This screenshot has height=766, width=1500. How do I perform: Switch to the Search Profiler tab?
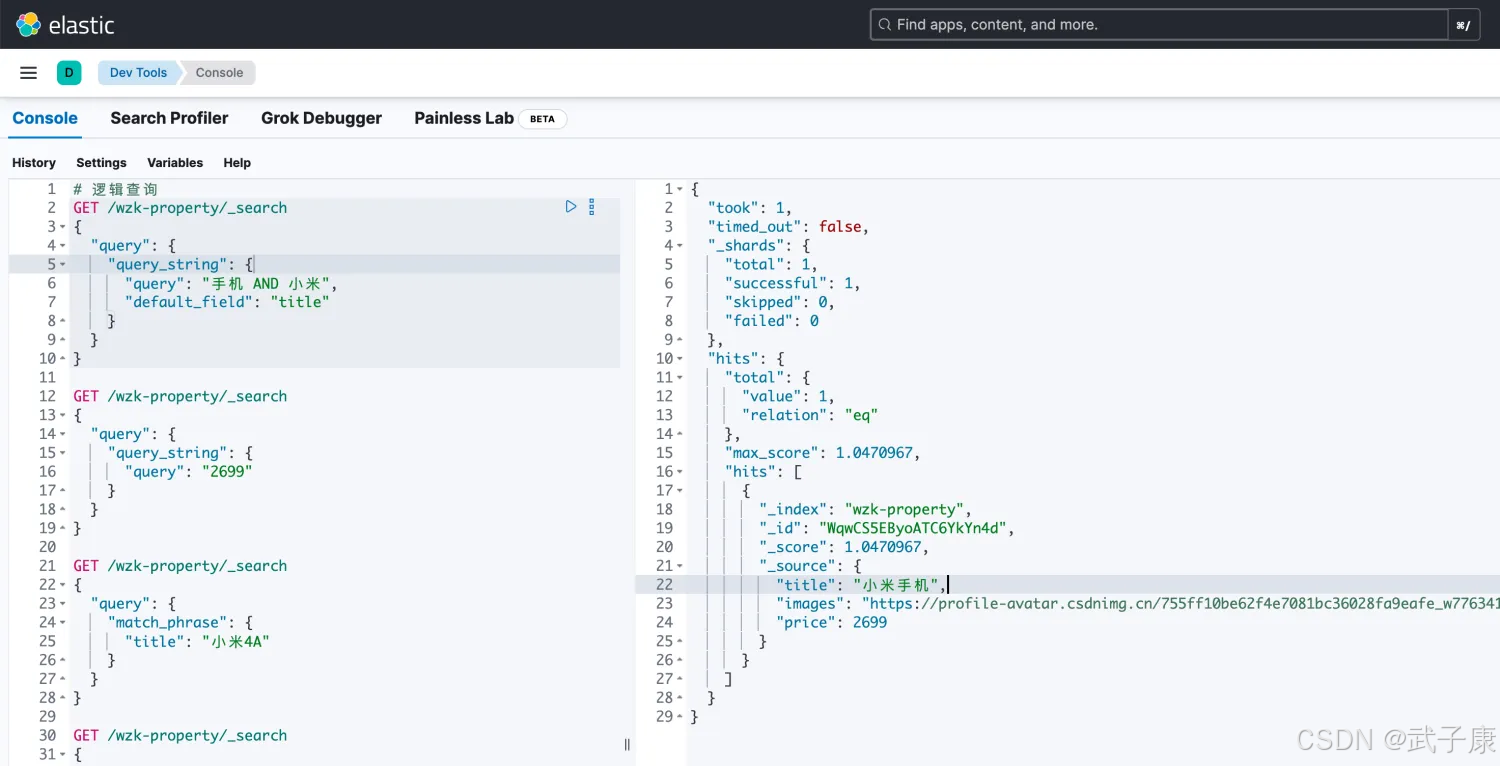pyautogui.click(x=169, y=118)
